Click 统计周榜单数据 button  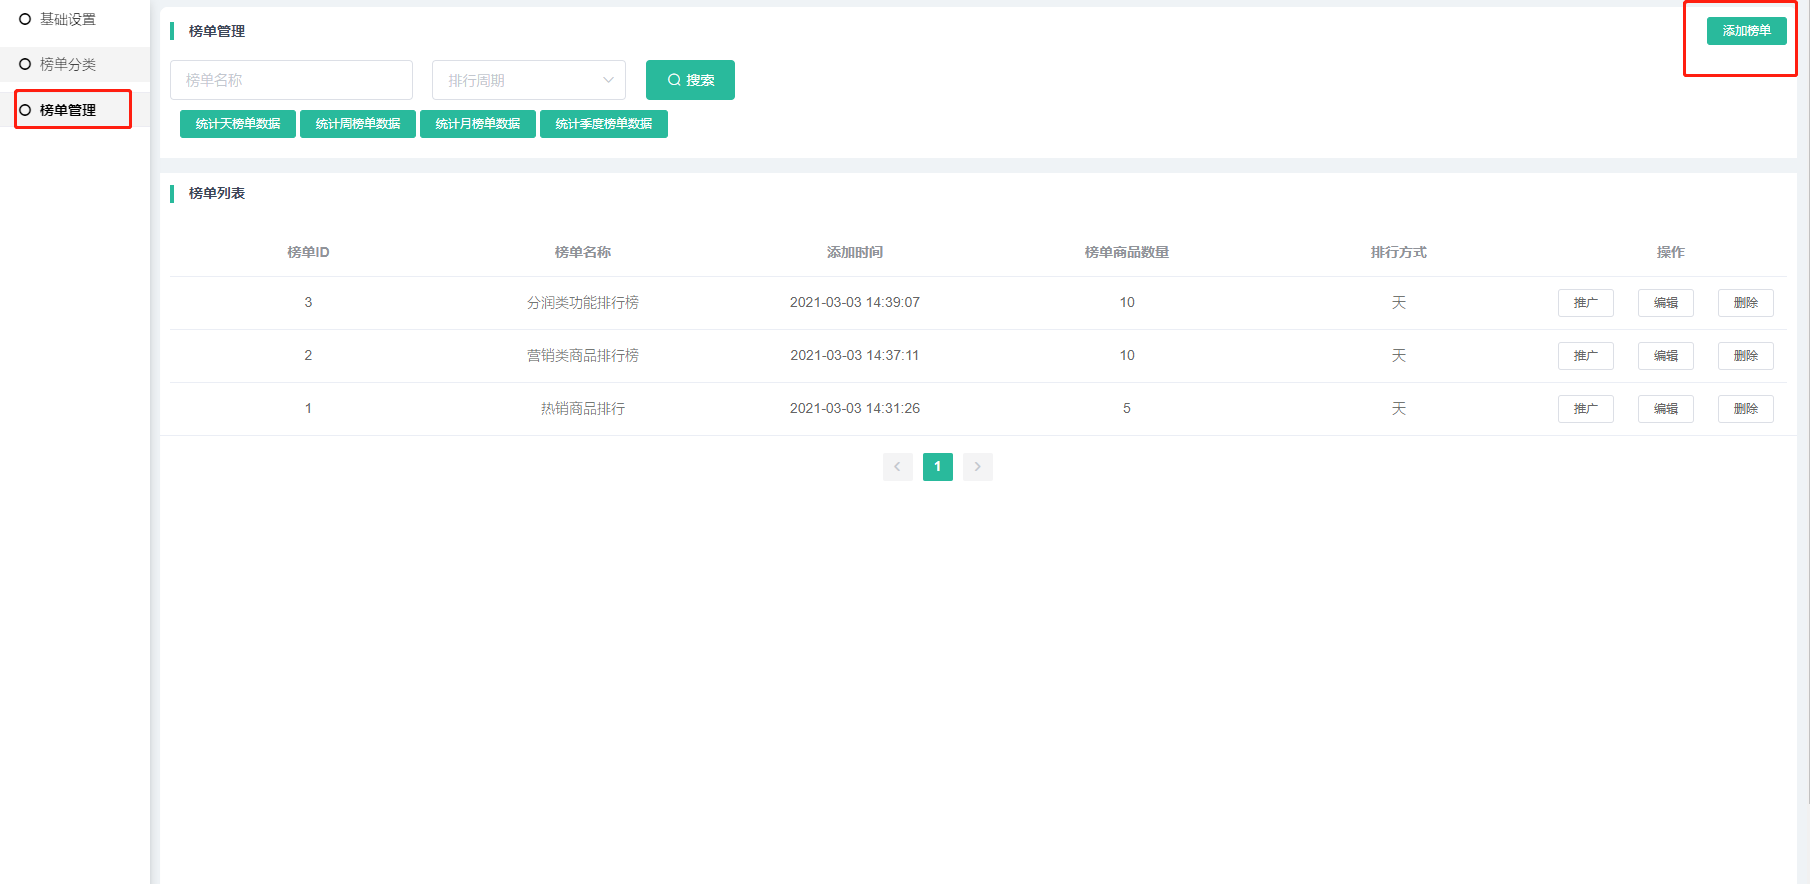[358, 124]
